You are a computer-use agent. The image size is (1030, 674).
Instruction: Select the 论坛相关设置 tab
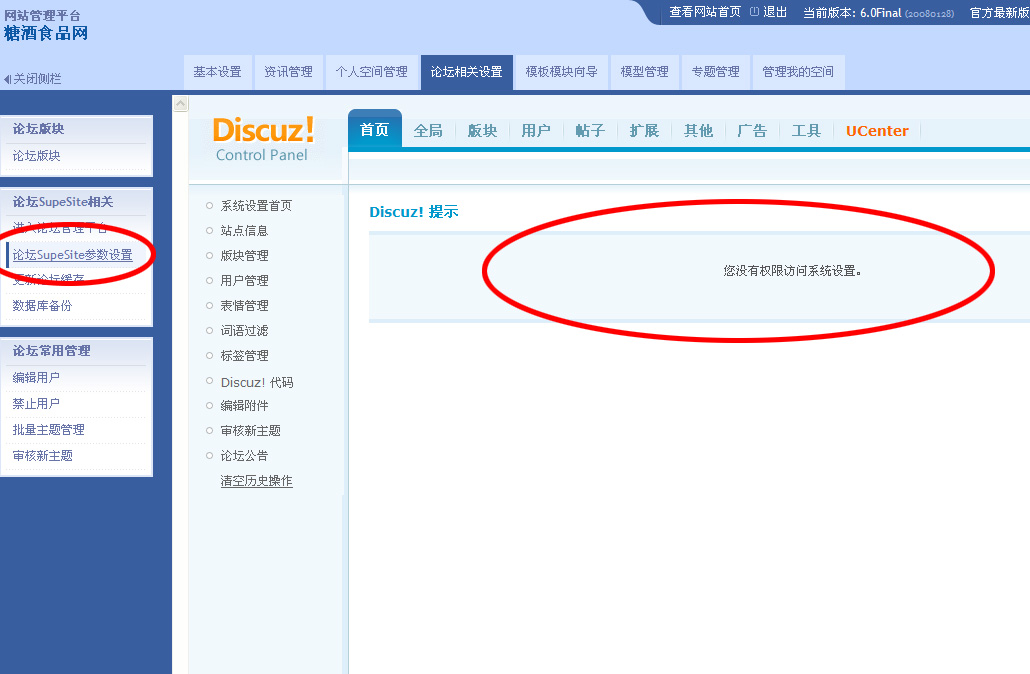tap(467, 72)
